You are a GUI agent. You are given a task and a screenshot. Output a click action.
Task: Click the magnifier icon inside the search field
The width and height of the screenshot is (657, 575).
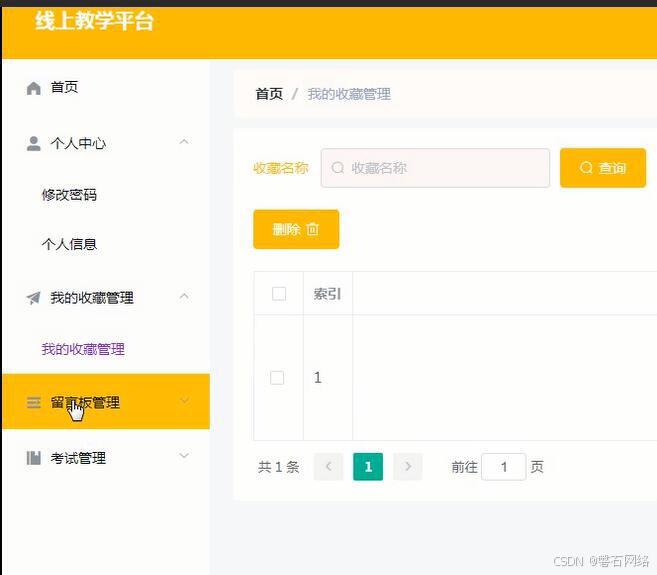click(x=338, y=168)
